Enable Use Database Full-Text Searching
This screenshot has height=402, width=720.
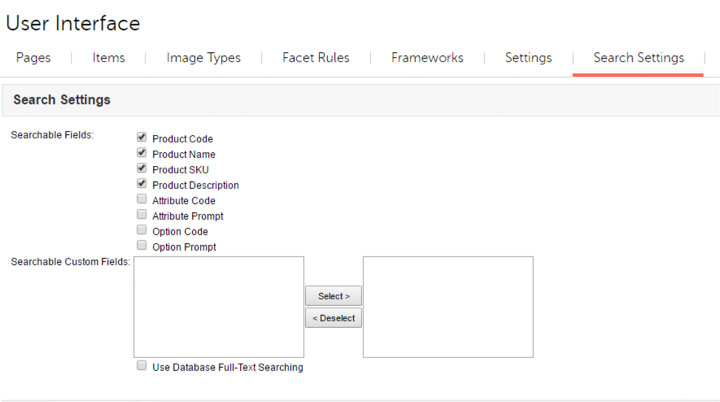pyautogui.click(x=142, y=366)
